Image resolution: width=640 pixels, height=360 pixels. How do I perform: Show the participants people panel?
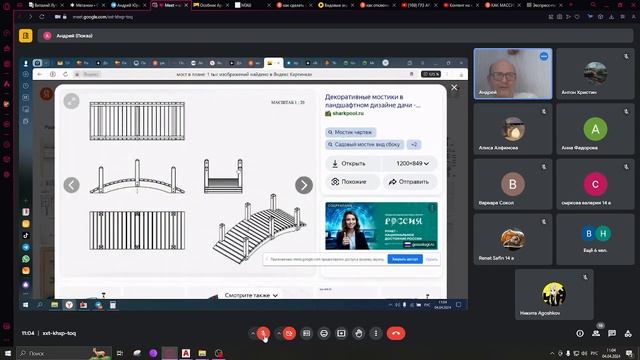pos(596,333)
